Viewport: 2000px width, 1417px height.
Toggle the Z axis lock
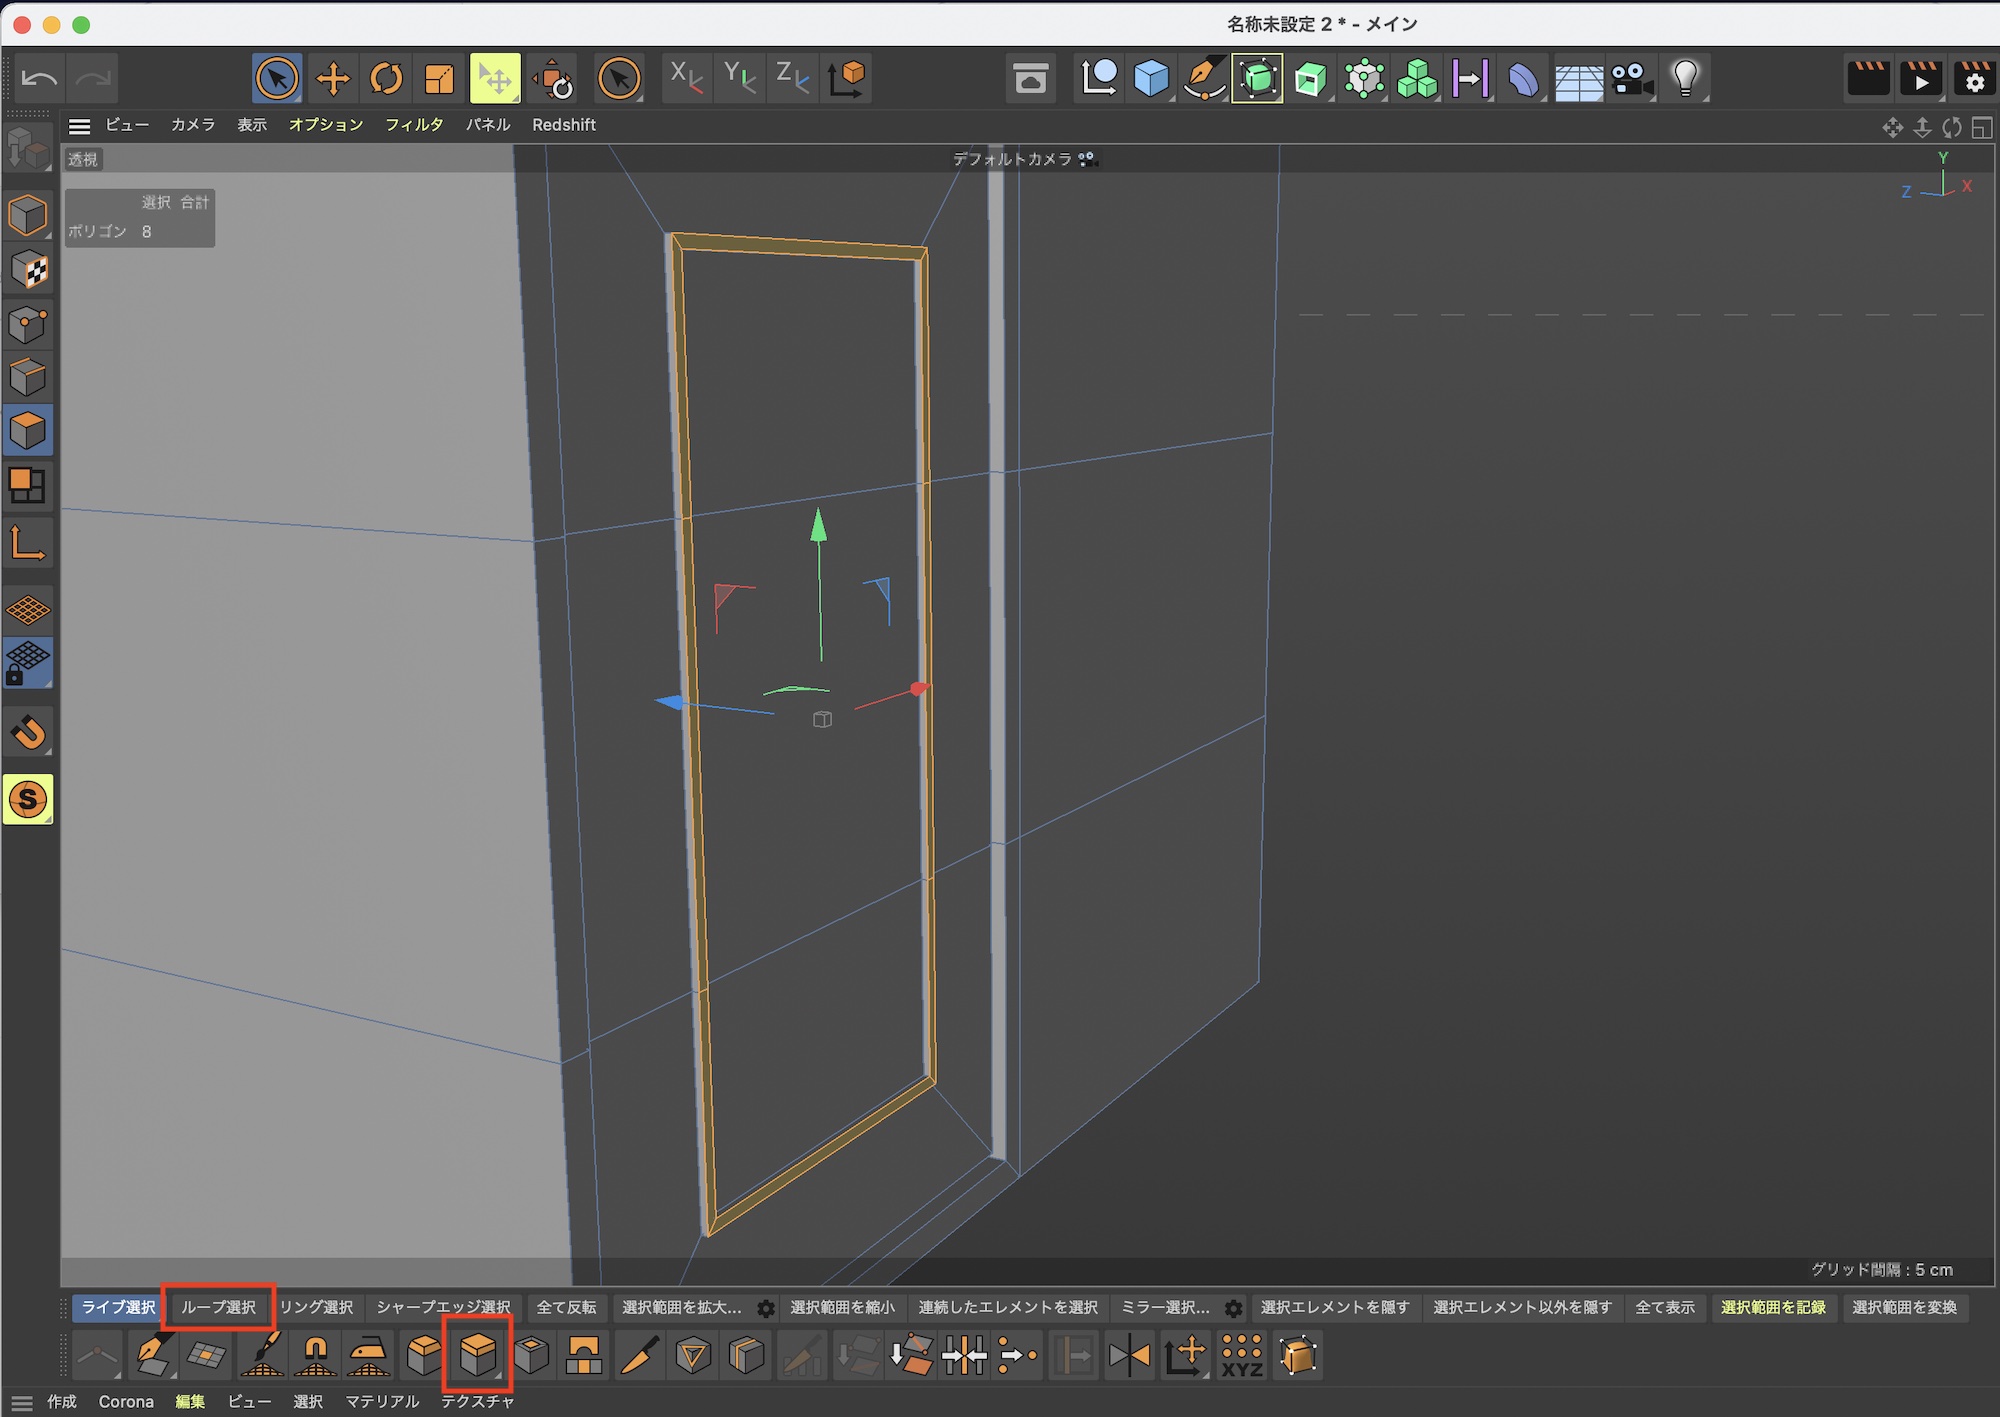coord(792,78)
